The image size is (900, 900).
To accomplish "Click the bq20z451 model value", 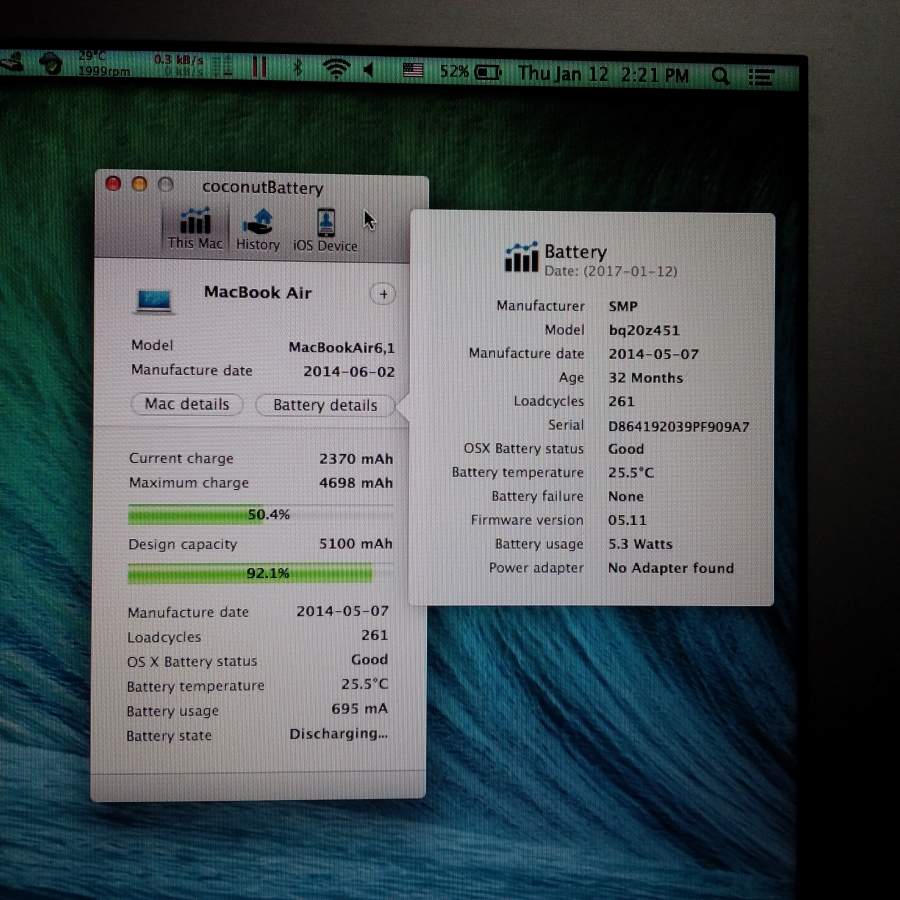I will click(x=644, y=331).
